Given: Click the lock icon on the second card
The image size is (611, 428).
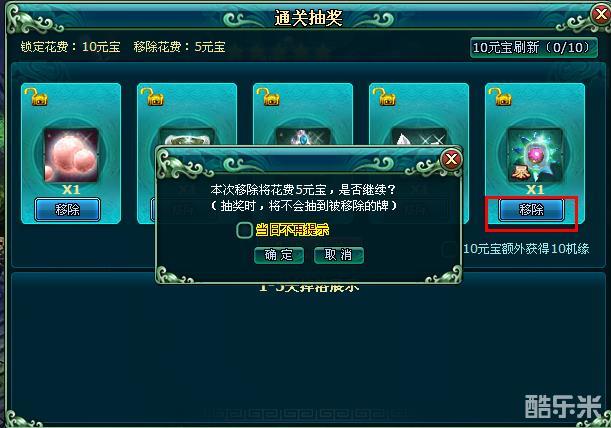Looking at the screenshot, I should tap(152, 97).
